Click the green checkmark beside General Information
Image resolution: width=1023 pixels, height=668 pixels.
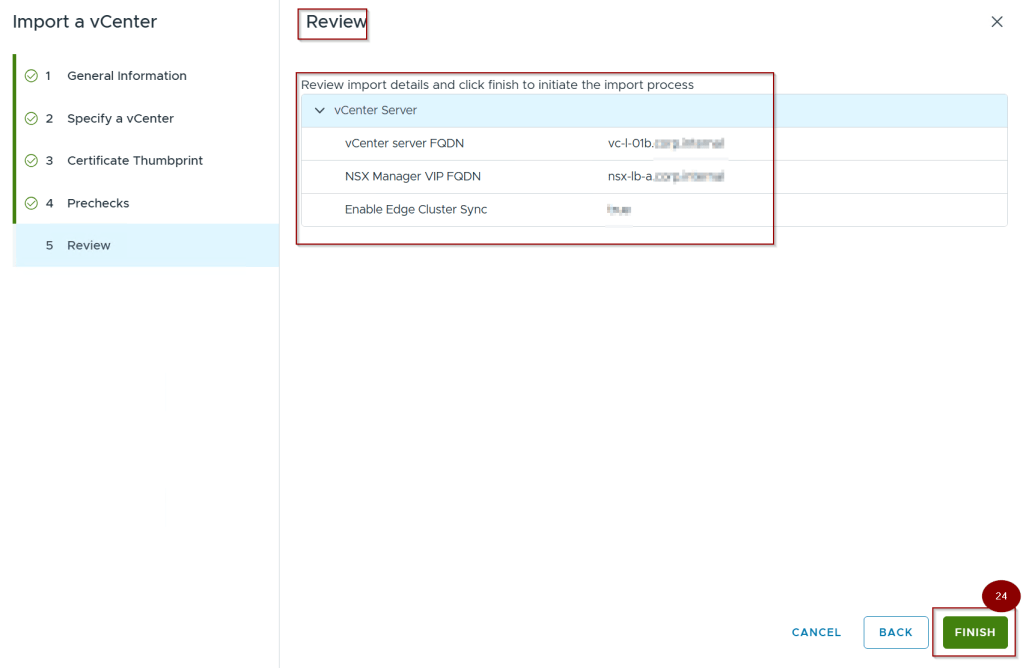(31, 76)
